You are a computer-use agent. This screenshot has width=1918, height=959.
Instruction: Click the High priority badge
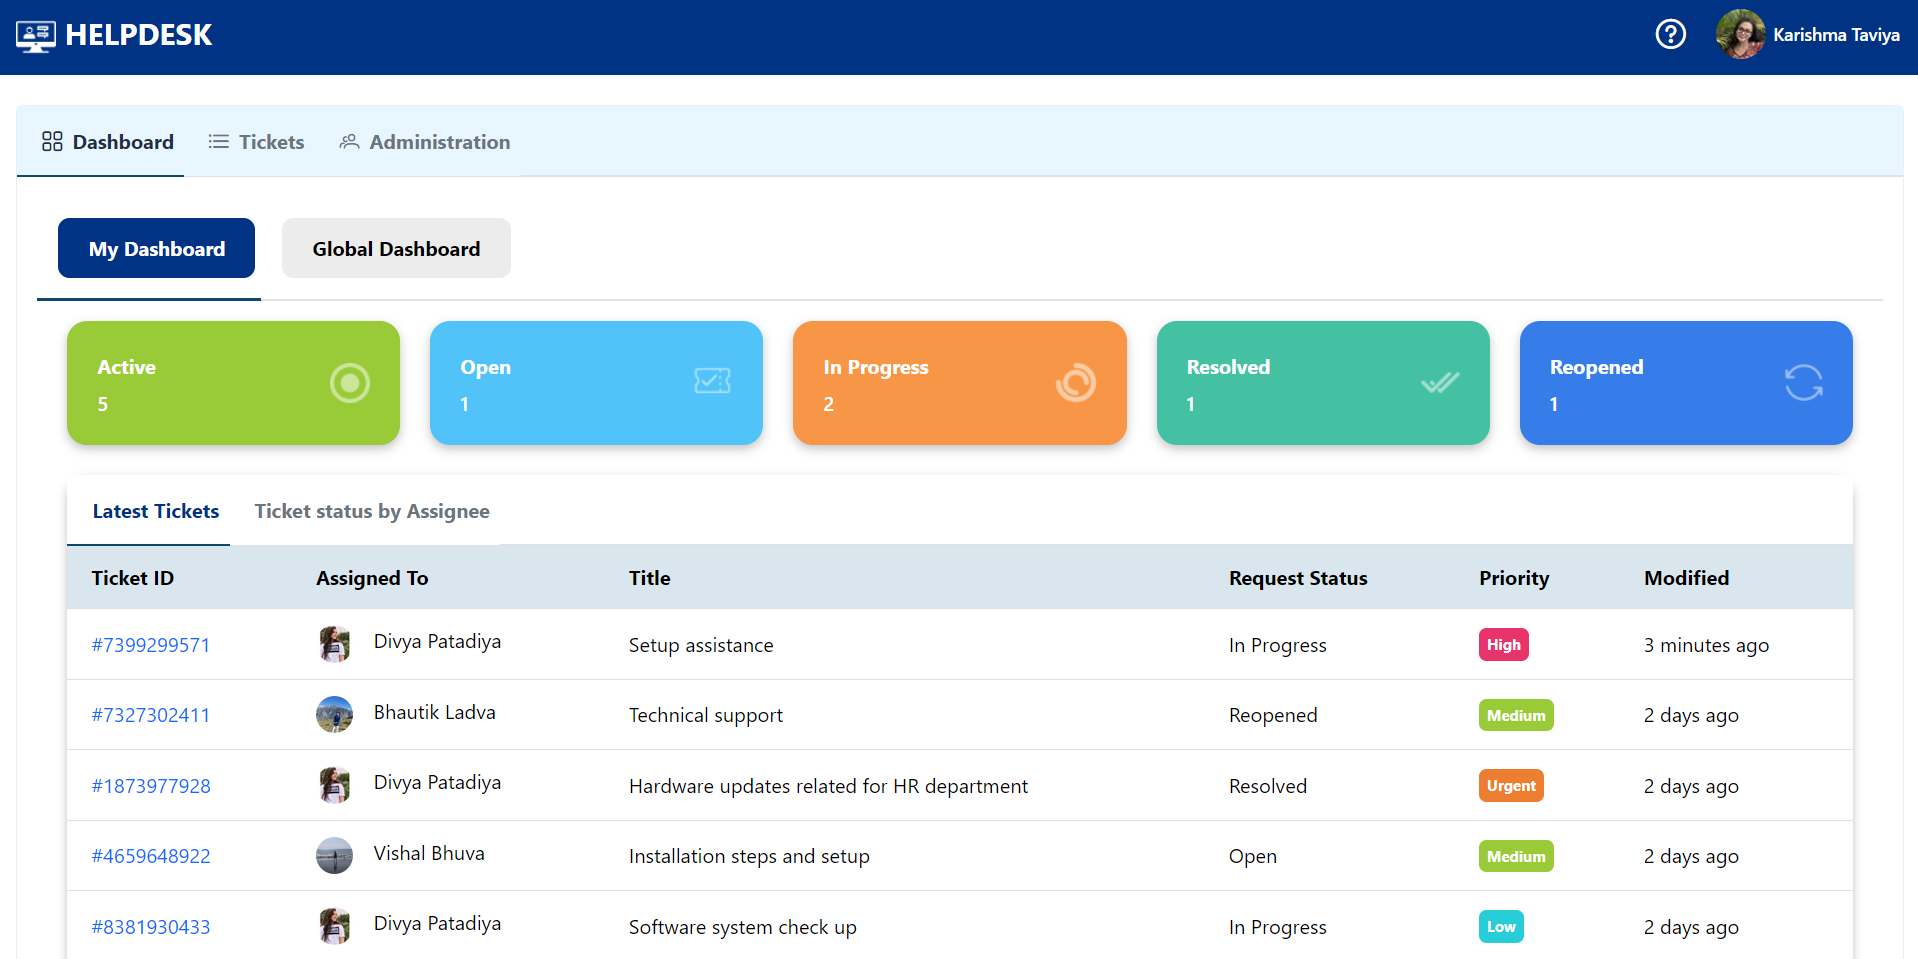pos(1503,644)
